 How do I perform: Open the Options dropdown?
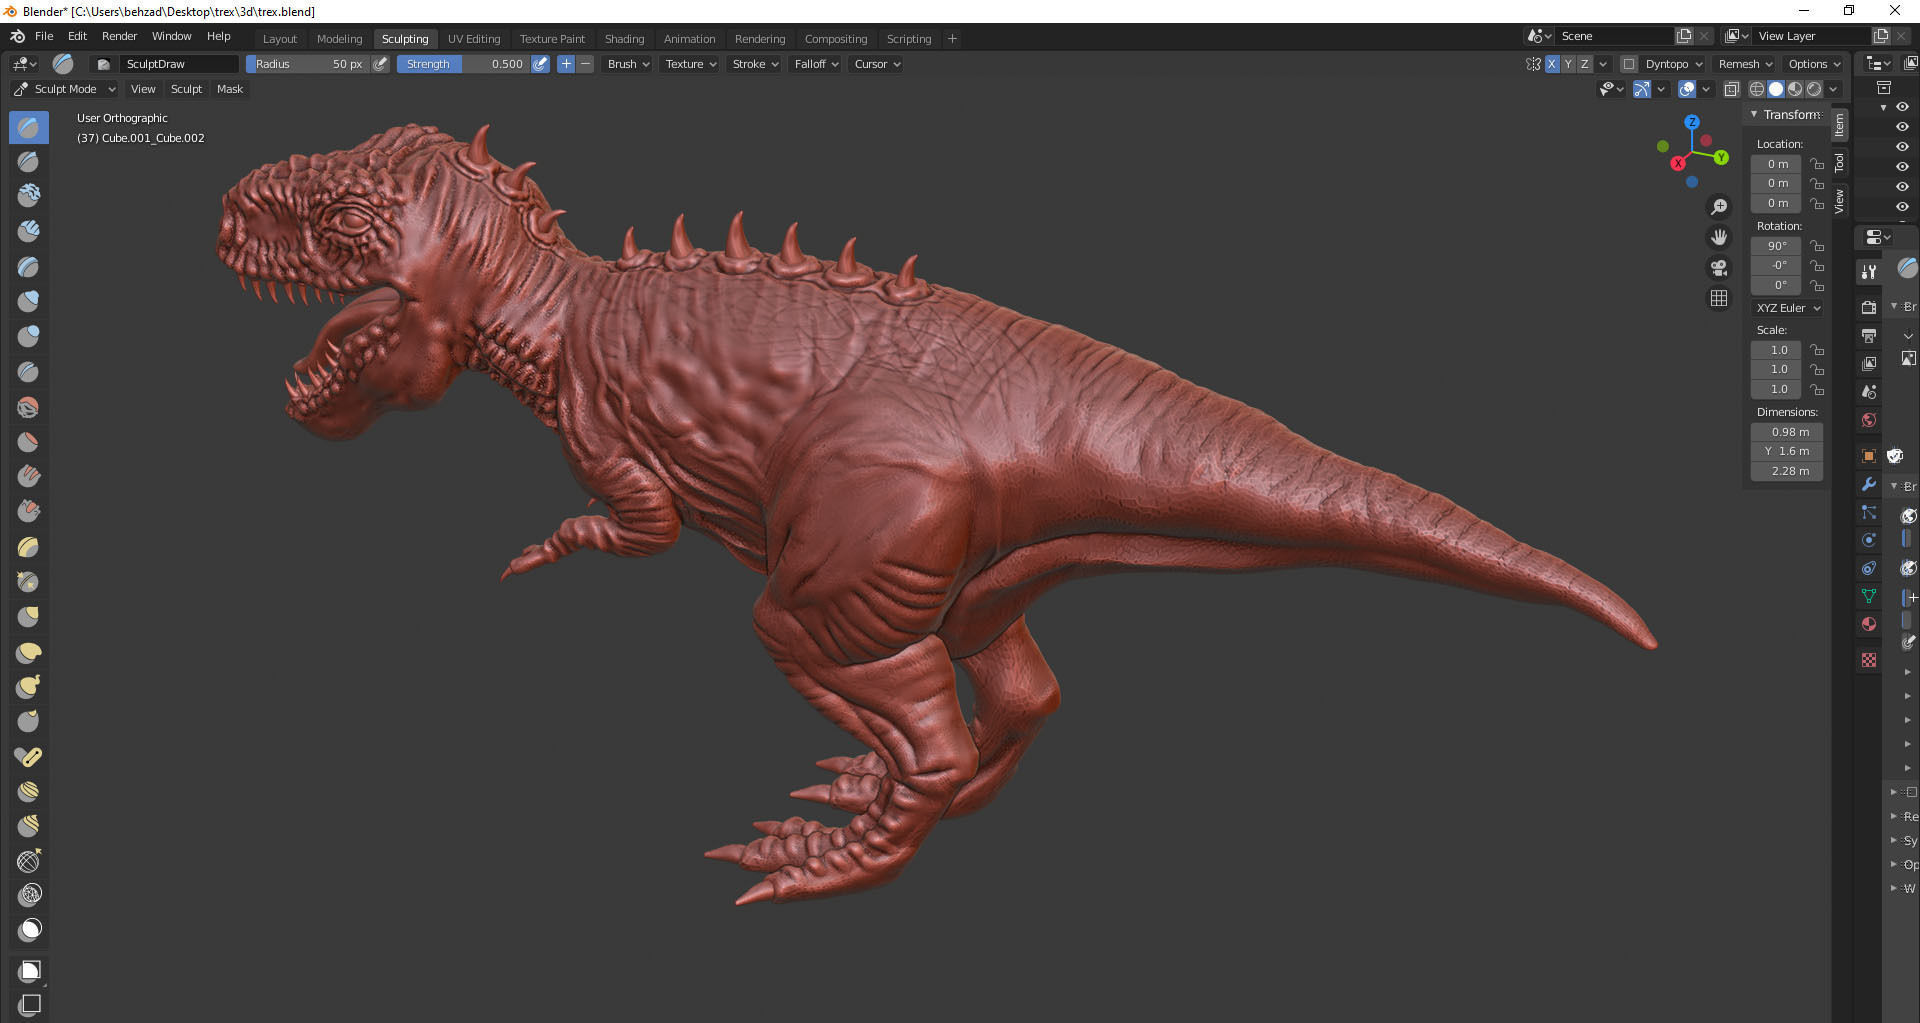coord(1814,64)
